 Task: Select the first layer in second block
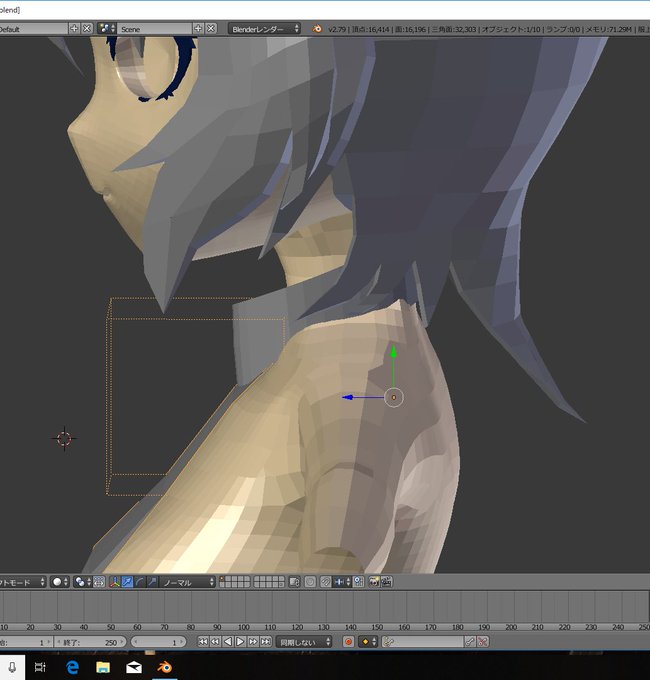click(257, 579)
